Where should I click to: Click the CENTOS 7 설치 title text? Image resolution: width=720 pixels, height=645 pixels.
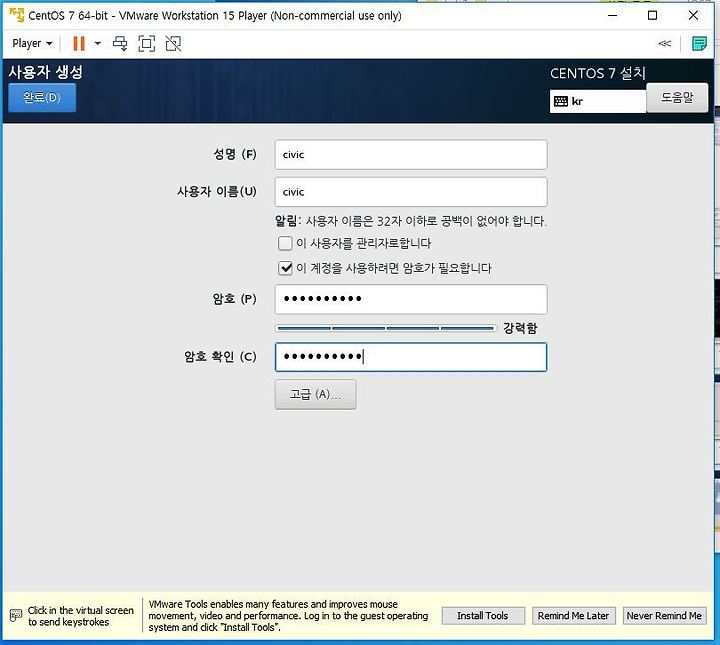click(x=598, y=73)
